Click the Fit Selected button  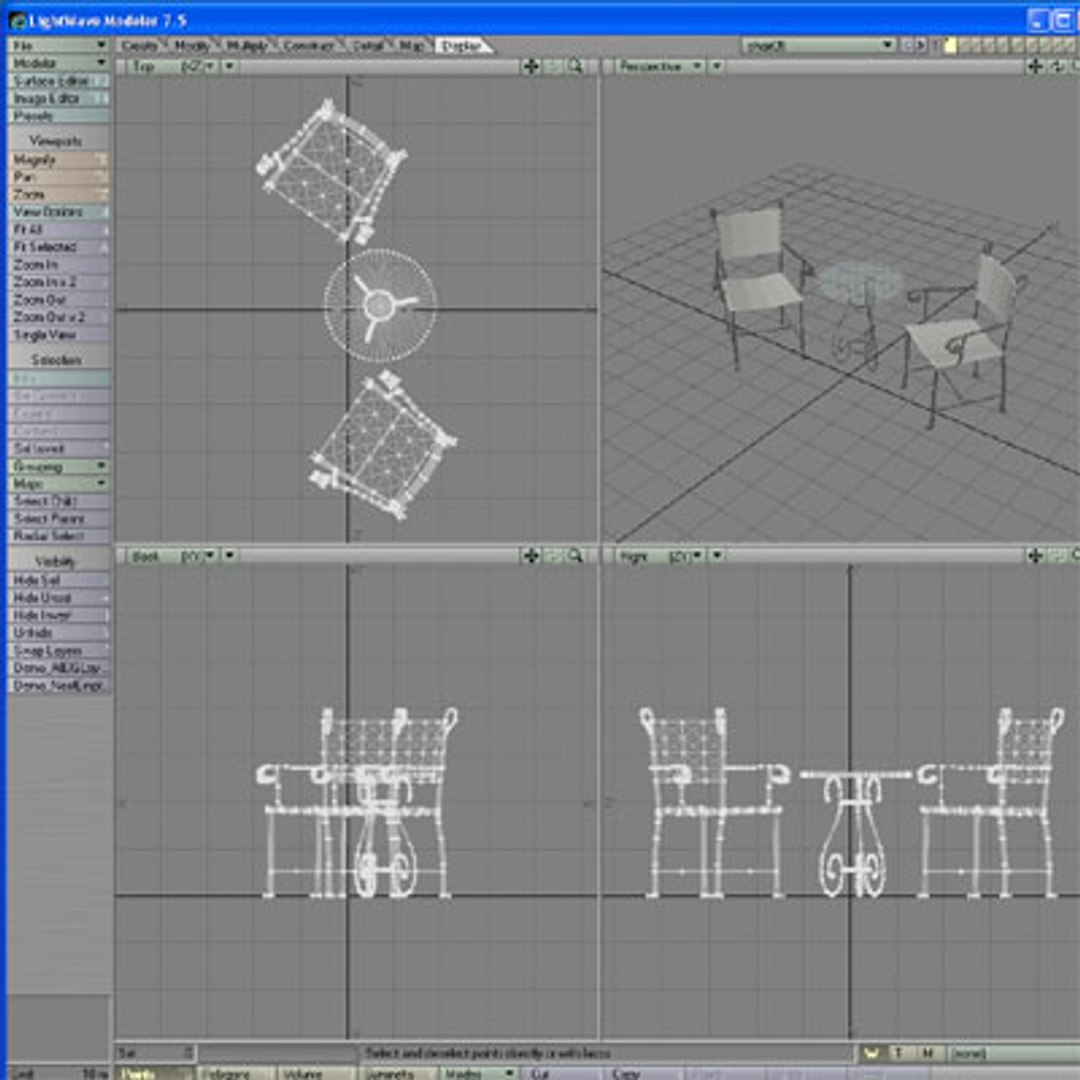pos(59,247)
